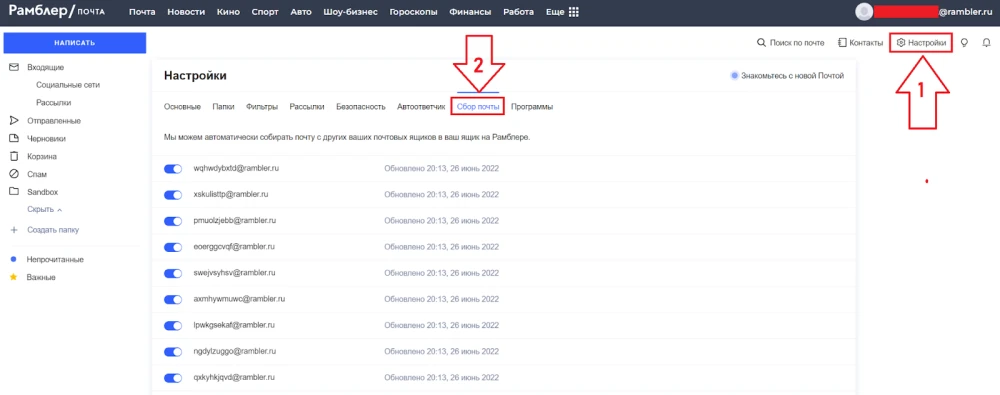Open Социальные сети subfolder
Image resolution: width=1000 pixels, height=395 pixels.
(x=68, y=84)
